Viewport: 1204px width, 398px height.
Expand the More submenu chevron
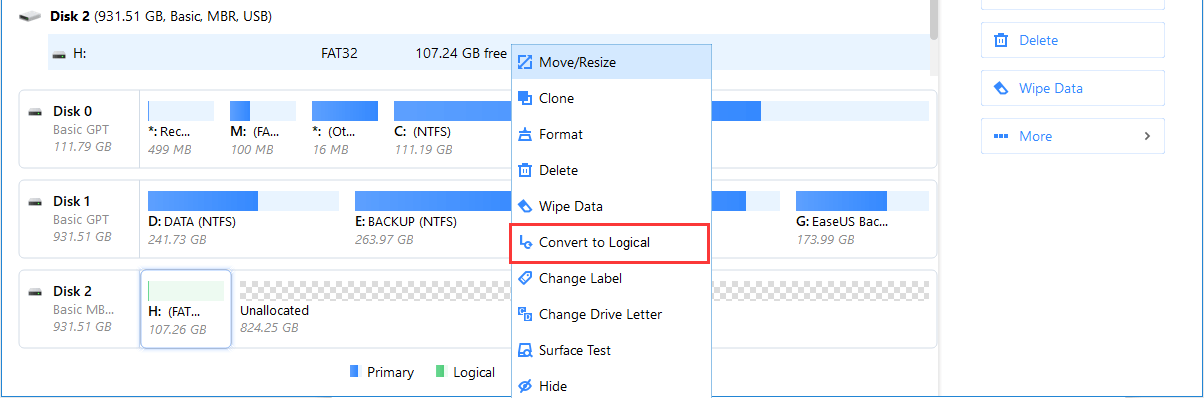1147,136
